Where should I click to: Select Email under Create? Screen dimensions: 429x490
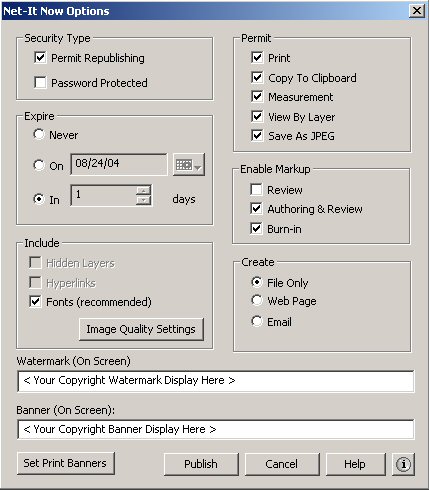click(257, 321)
